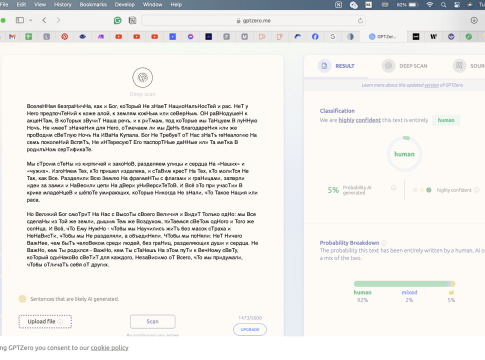Open the Bookmarks menu
The image size is (485, 360).
[x=93, y=5]
